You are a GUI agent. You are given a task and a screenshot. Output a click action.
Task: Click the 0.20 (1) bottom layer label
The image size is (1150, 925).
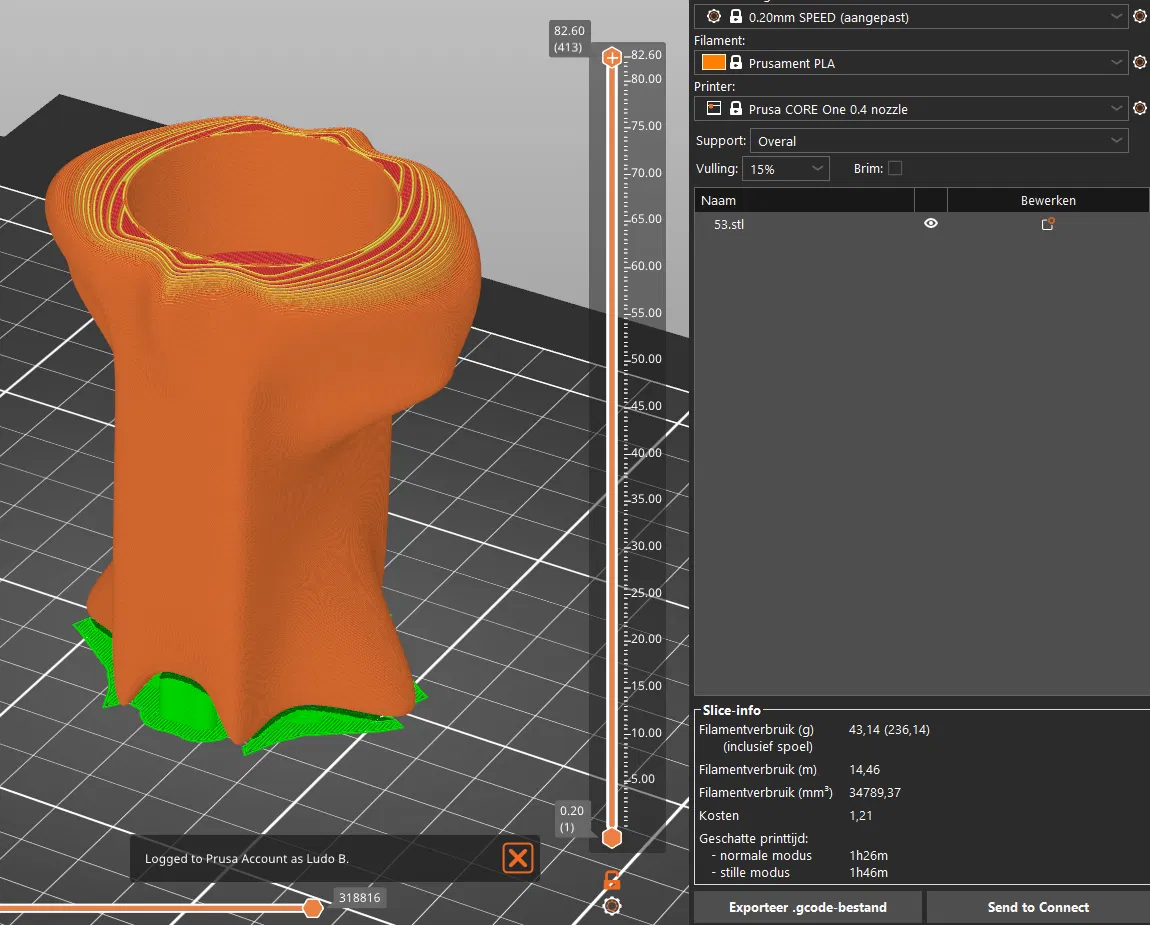click(571, 819)
